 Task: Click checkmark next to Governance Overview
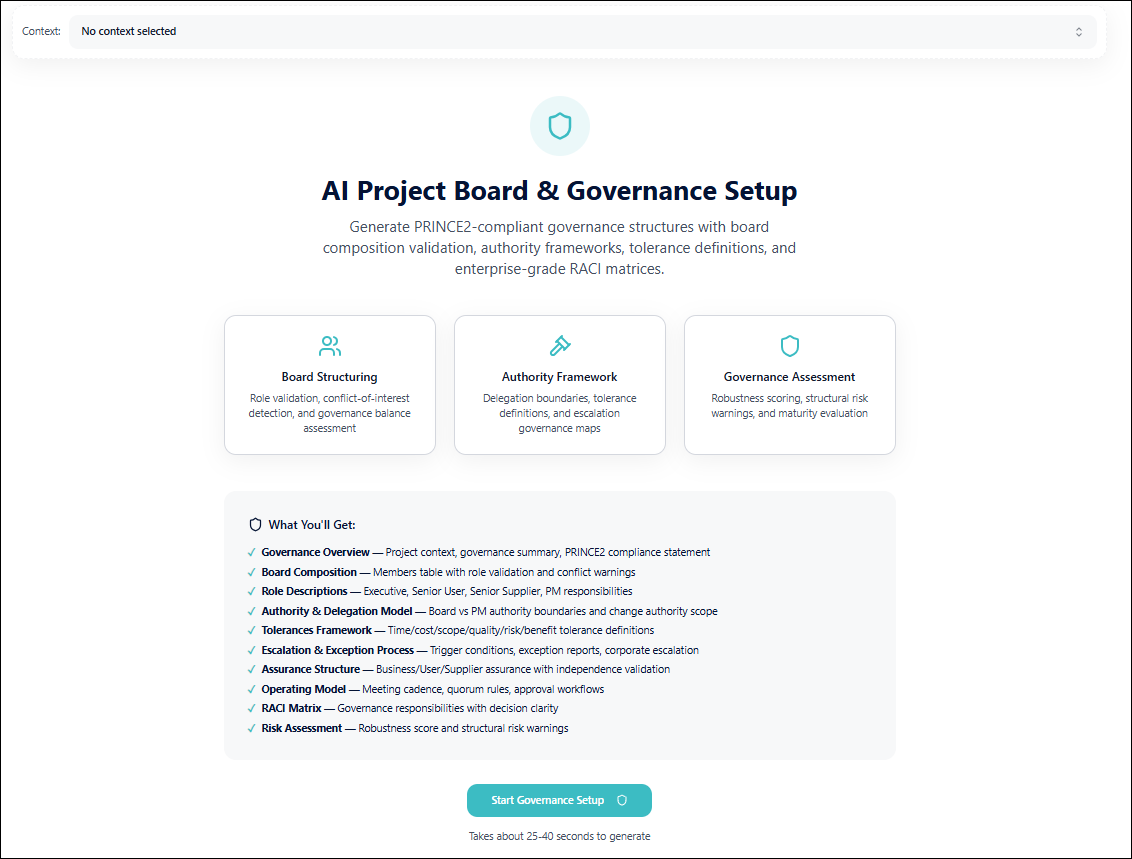click(251, 552)
